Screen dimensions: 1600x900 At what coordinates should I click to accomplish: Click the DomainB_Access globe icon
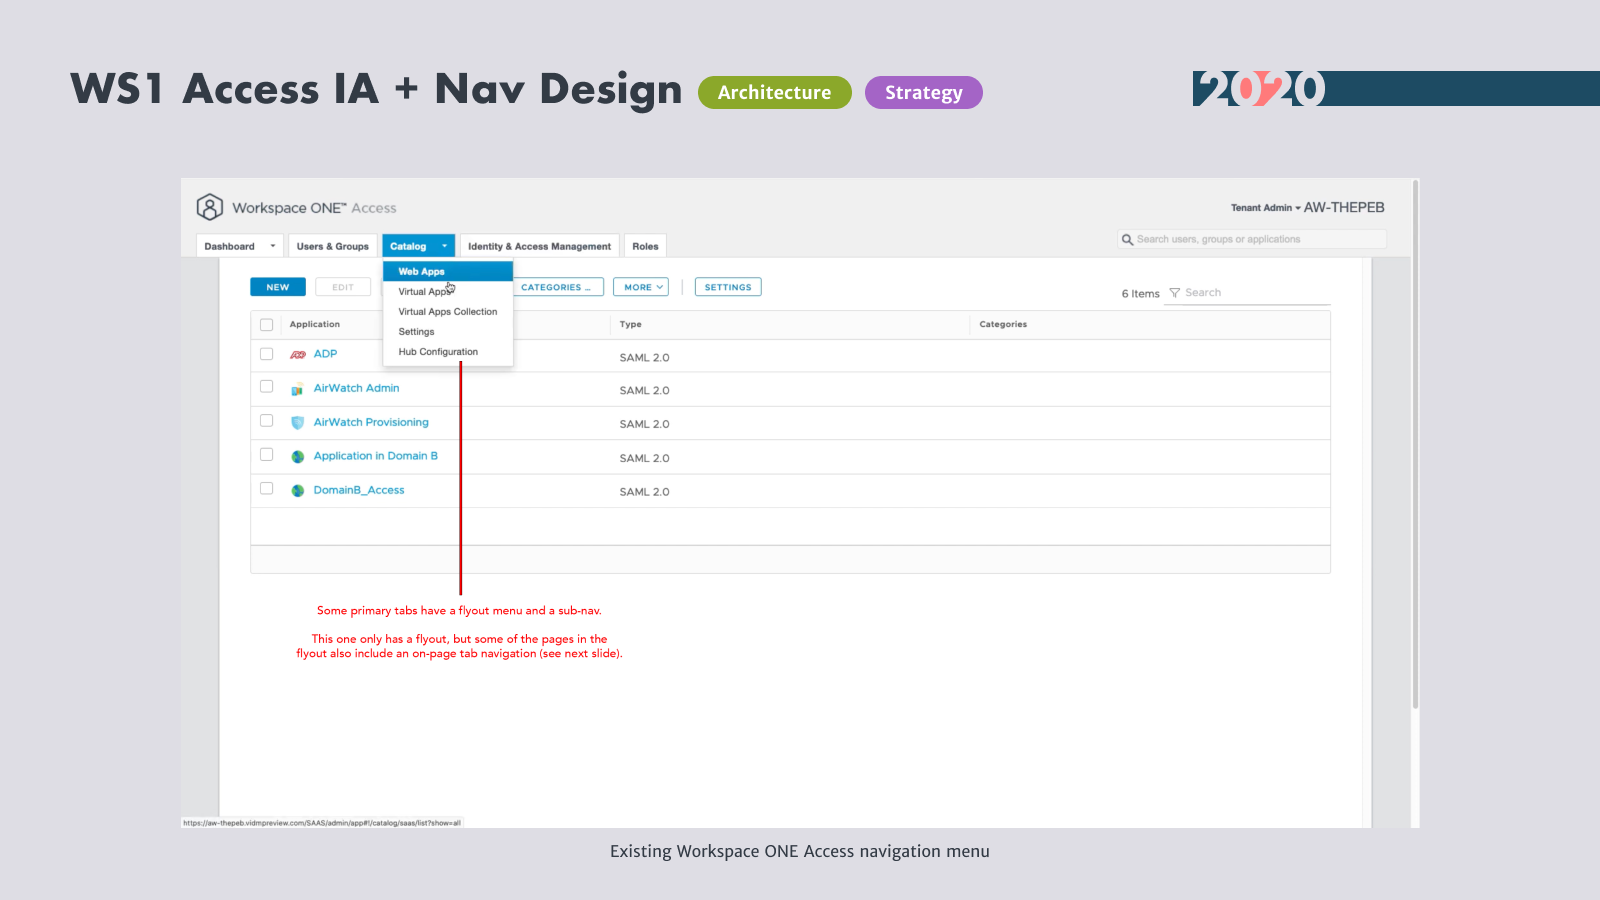[x=298, y=491]
